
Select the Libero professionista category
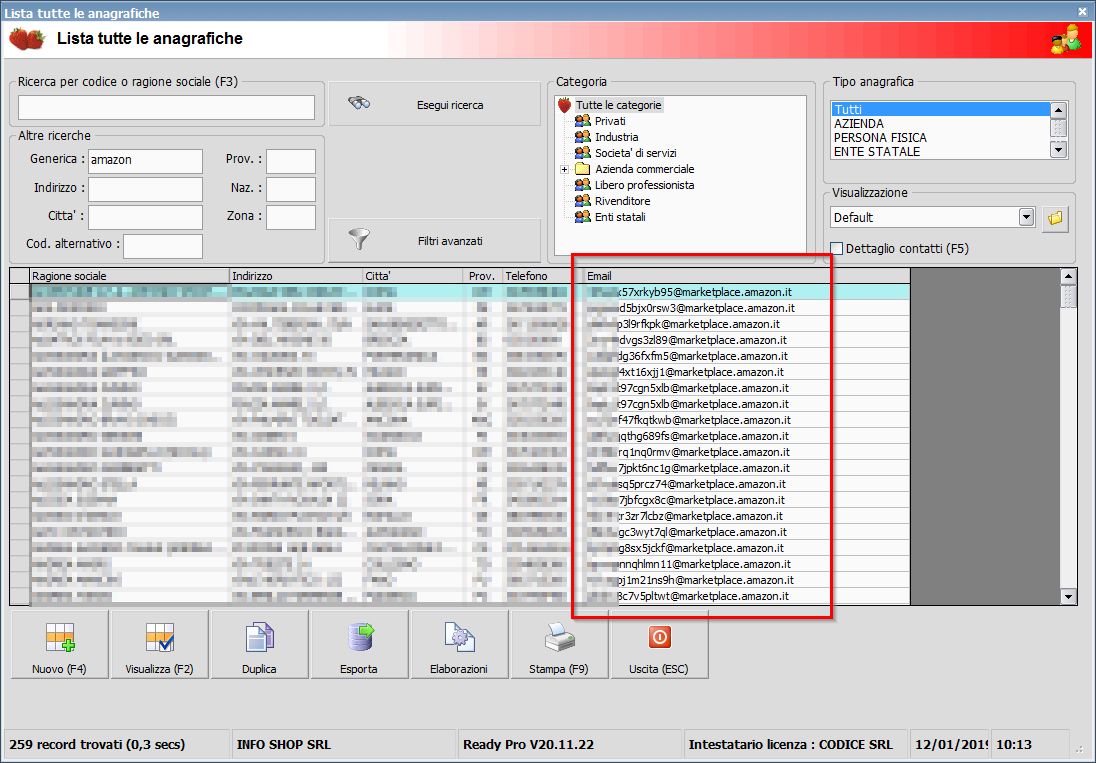tap(644, 185)
